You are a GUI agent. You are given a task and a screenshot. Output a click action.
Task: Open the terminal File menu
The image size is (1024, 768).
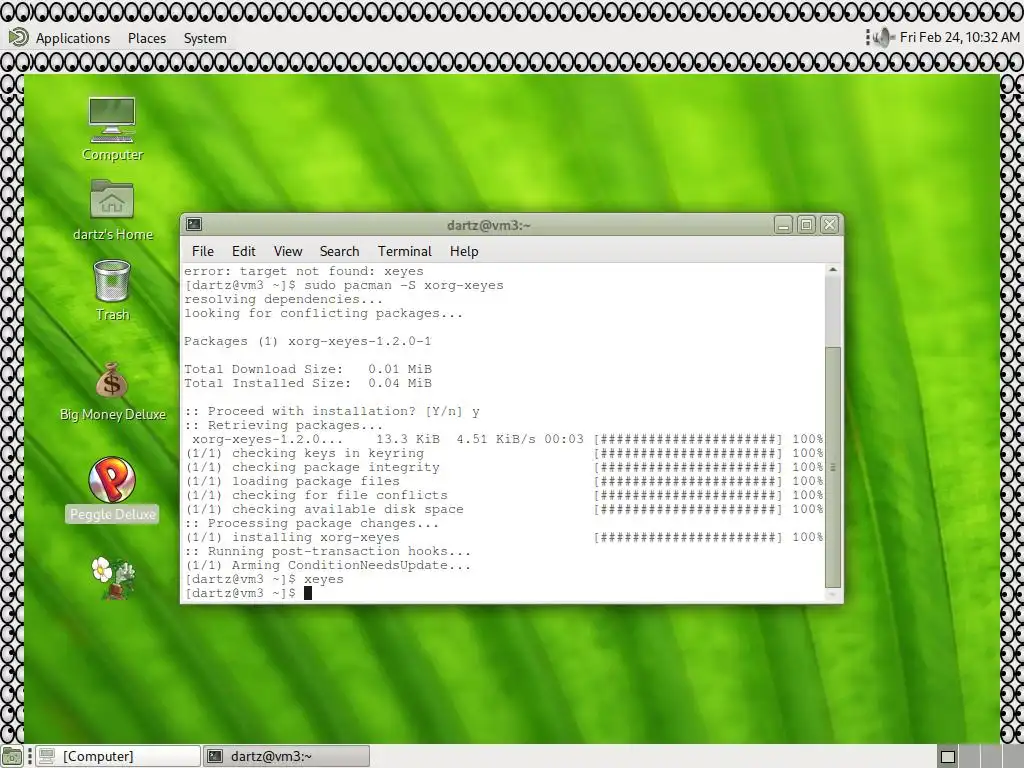click(202, 251)
